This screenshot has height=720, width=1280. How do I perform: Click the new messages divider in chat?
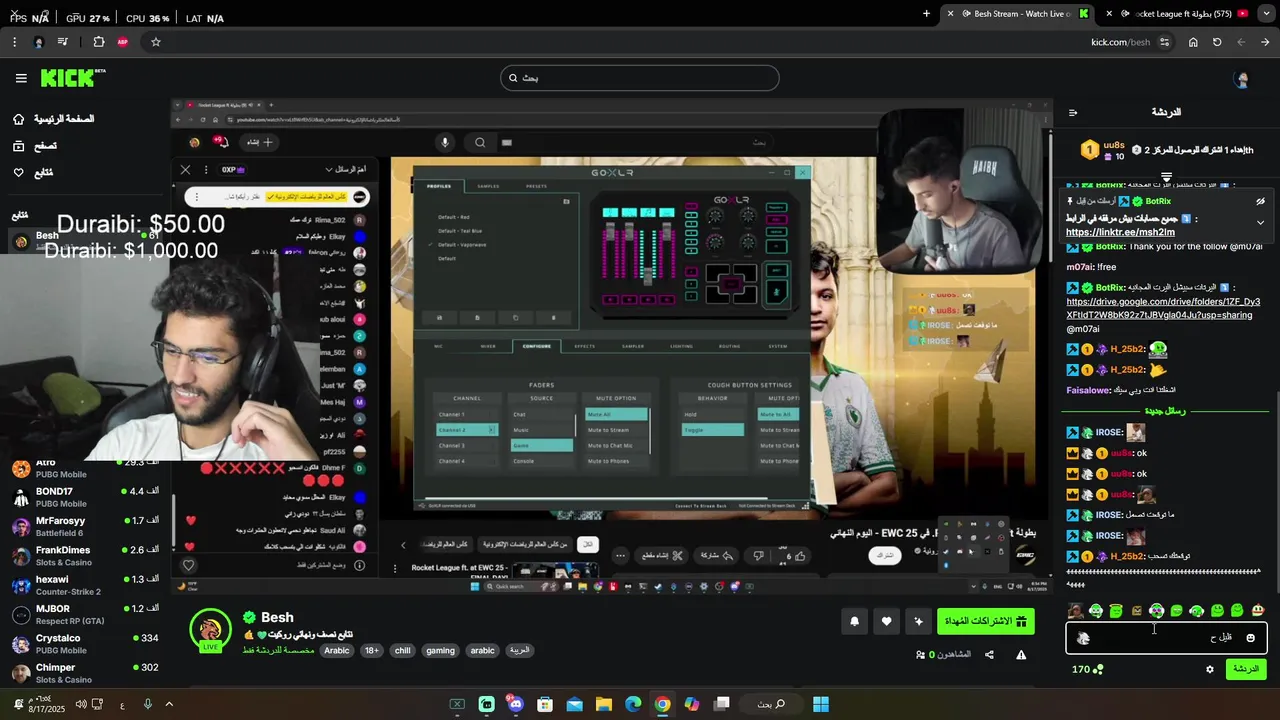[x=1165, y=411]
